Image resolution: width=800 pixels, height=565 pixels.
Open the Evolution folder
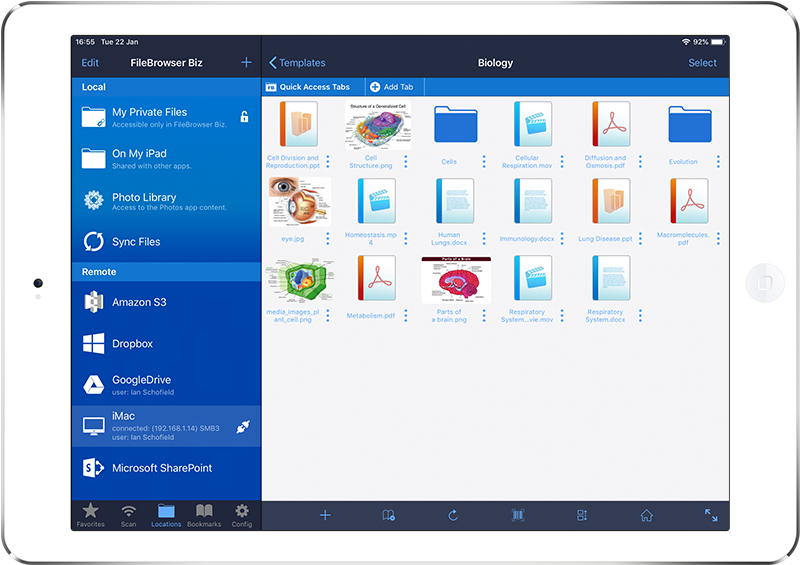tap(690, 125)
